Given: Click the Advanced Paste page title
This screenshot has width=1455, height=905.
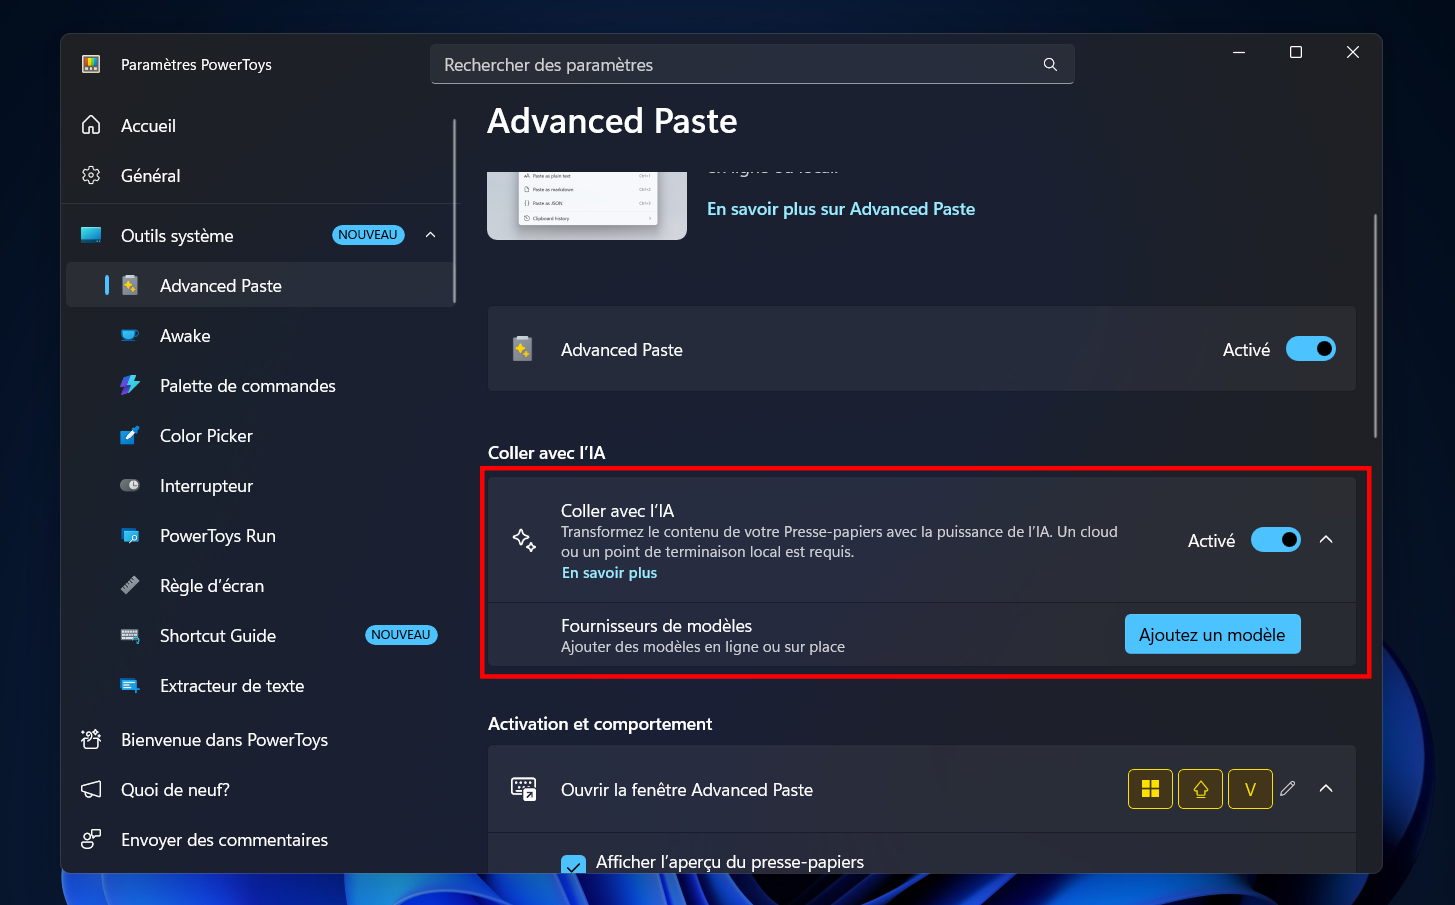Looking at the screenshot, I should pos(612,121).
